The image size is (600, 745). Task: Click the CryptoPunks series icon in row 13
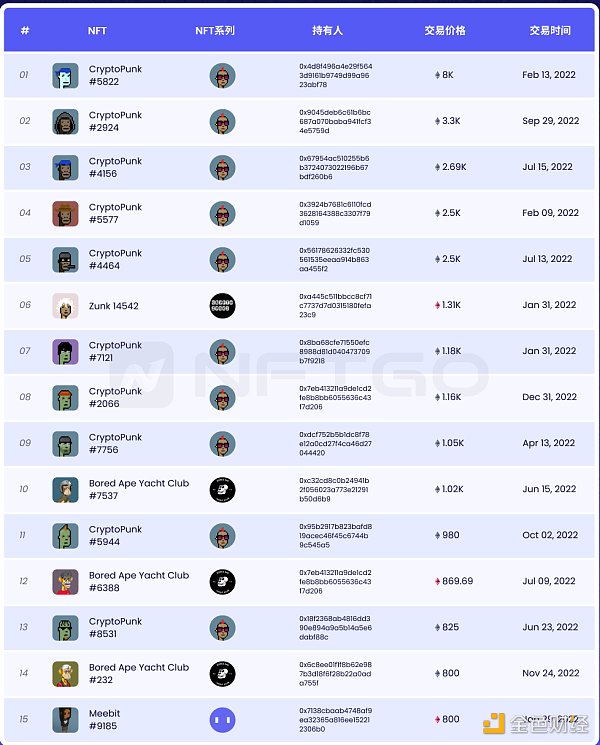(x=222, y=628)
